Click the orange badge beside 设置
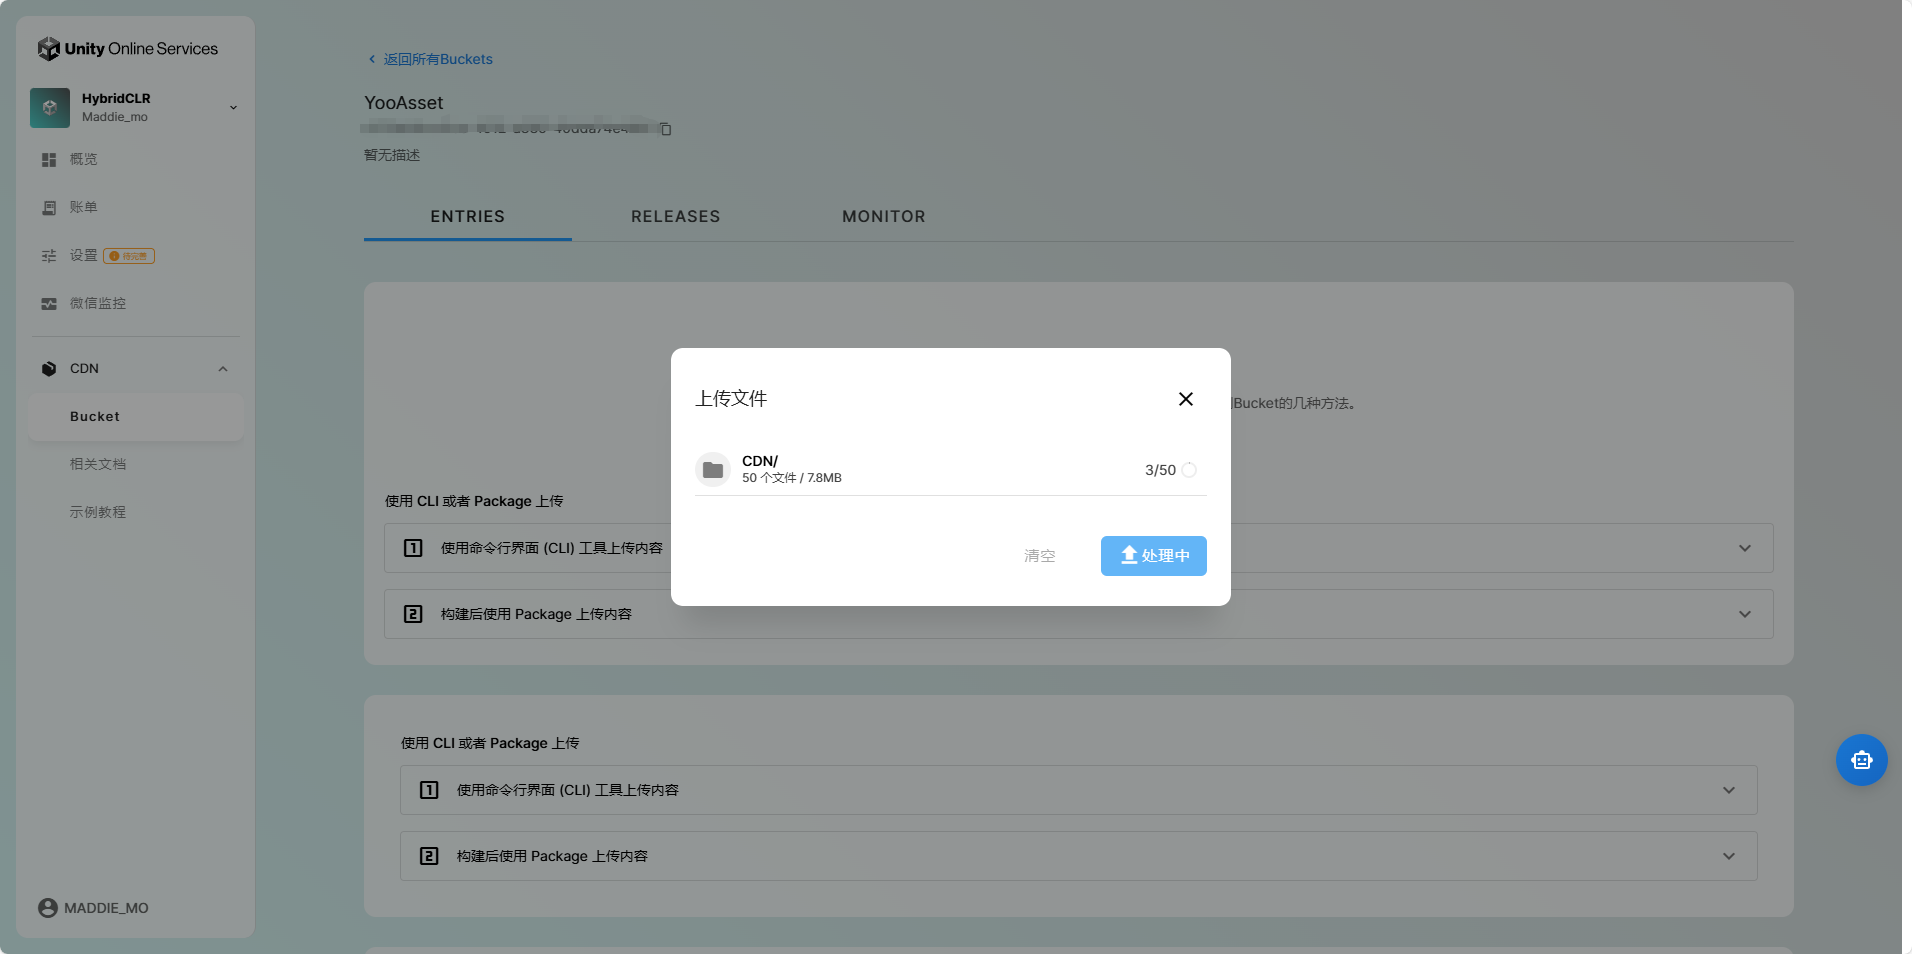 (x=129, y=256)
